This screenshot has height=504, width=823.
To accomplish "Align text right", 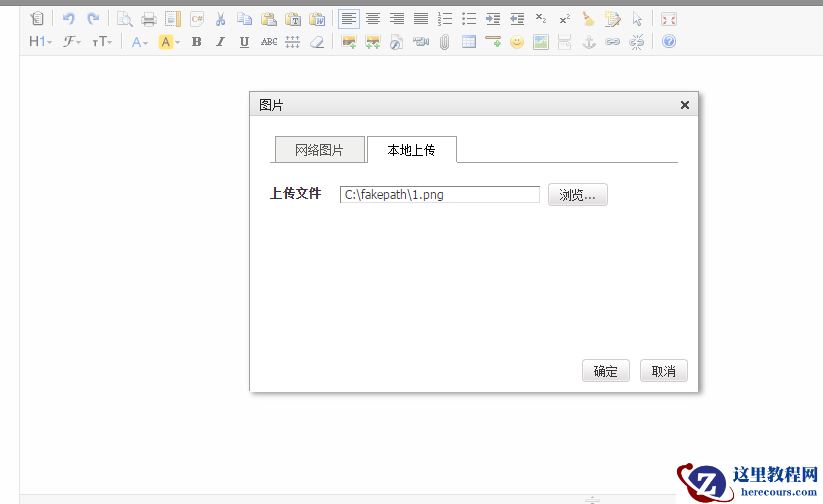I will tap(397, 19).
